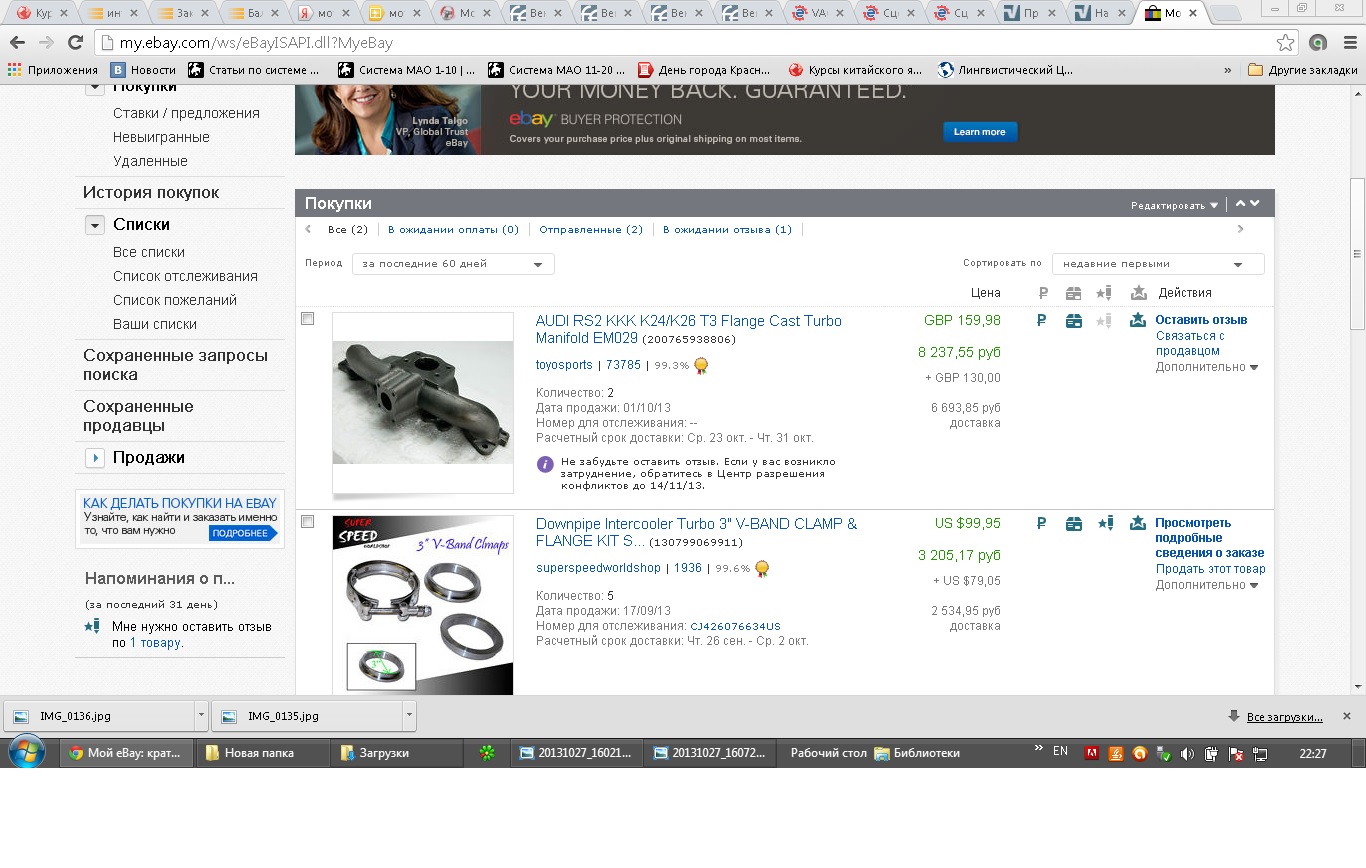Click purple info icon under AUDI manifold
The height and width of the screenshot is (868, 1366).
click(x=545, y=464)
